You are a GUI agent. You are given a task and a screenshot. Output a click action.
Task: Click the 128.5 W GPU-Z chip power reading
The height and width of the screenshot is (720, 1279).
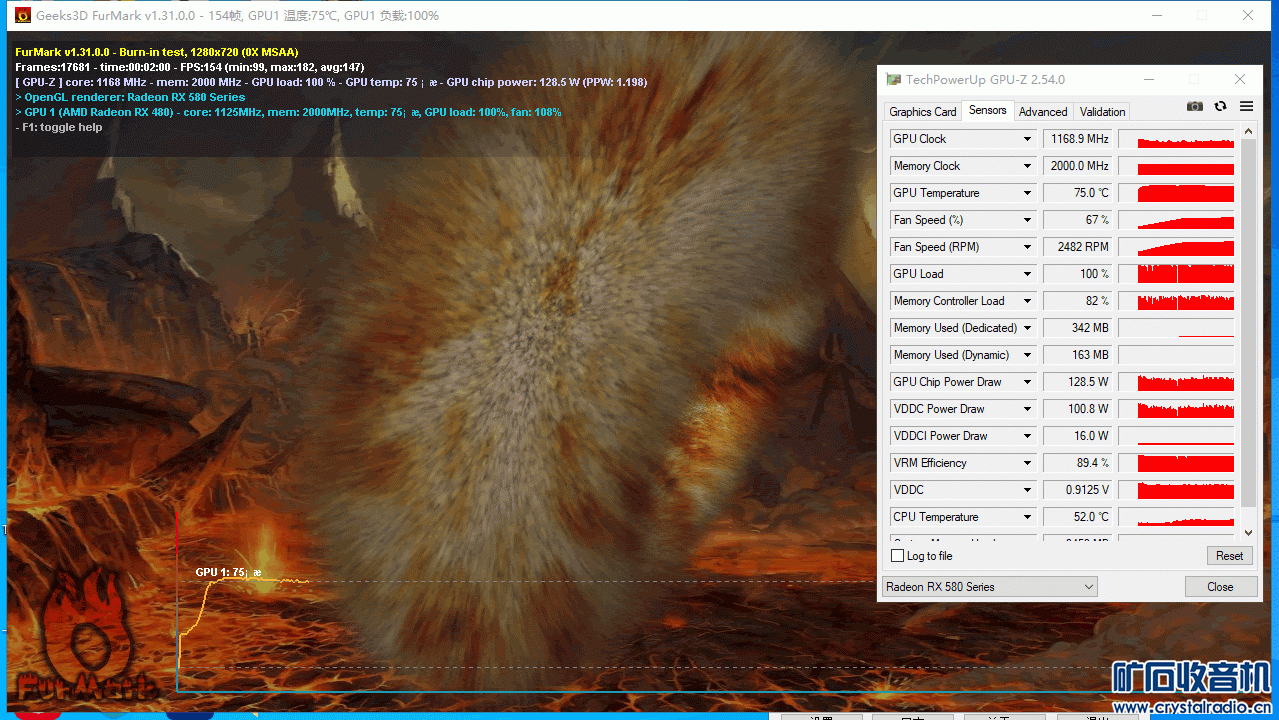coord(1078,382)
